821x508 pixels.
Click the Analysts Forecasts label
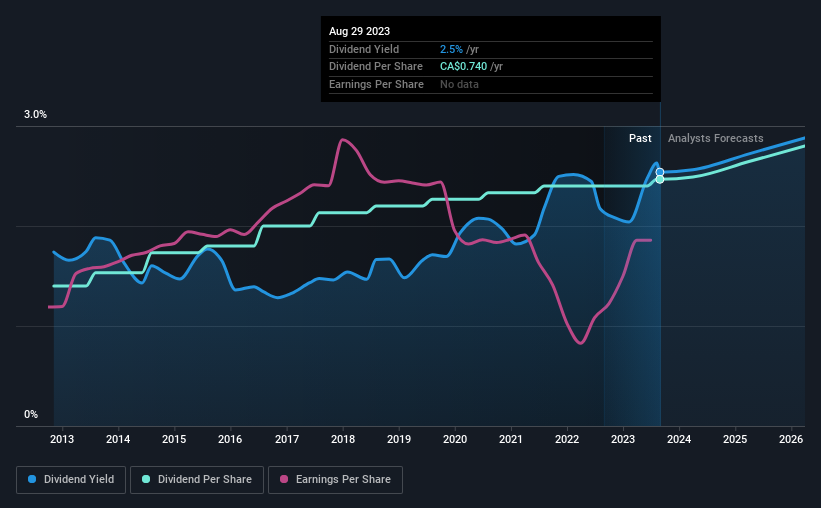pyautogui.click(x=715, y=138)
